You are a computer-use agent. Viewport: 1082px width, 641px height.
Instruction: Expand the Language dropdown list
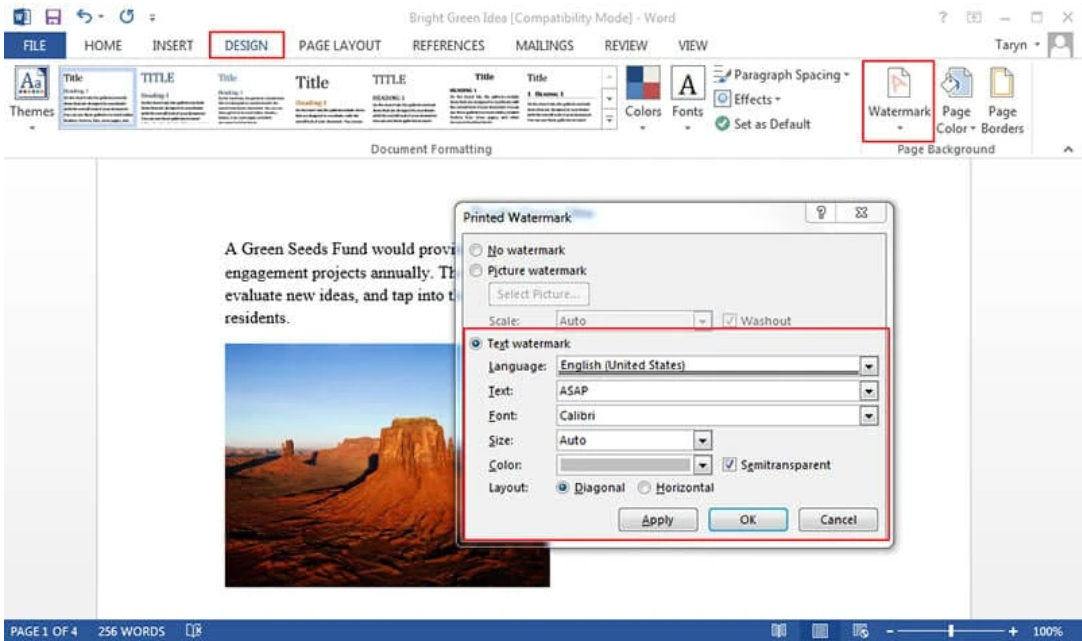(868, 367)
